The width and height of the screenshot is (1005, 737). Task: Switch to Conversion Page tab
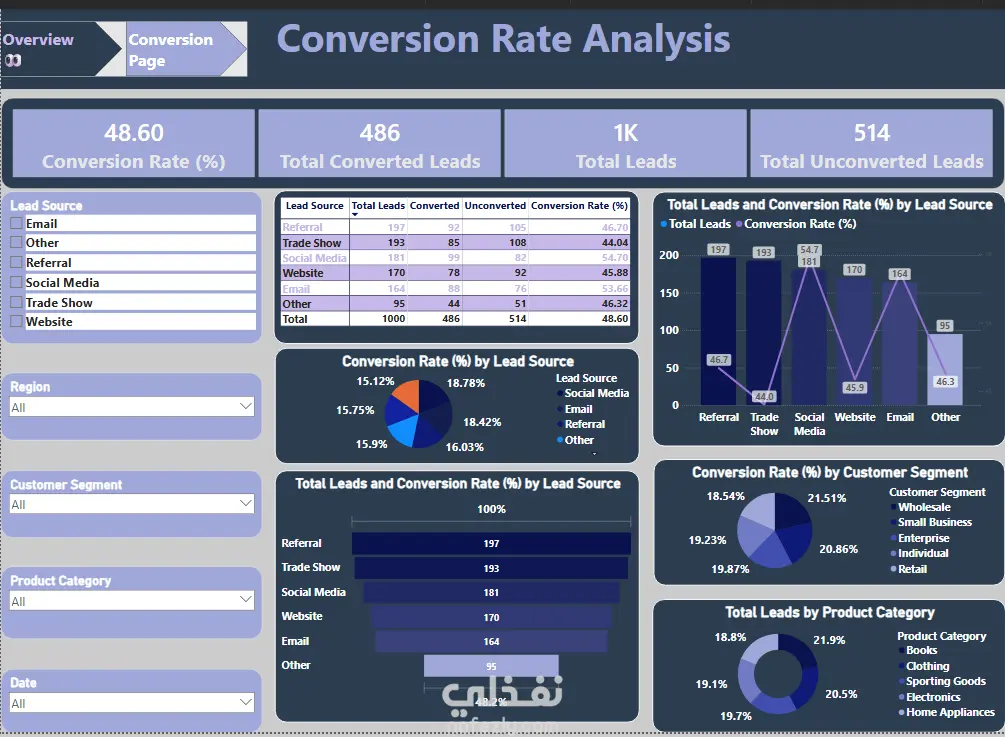[x=186, y=49]
